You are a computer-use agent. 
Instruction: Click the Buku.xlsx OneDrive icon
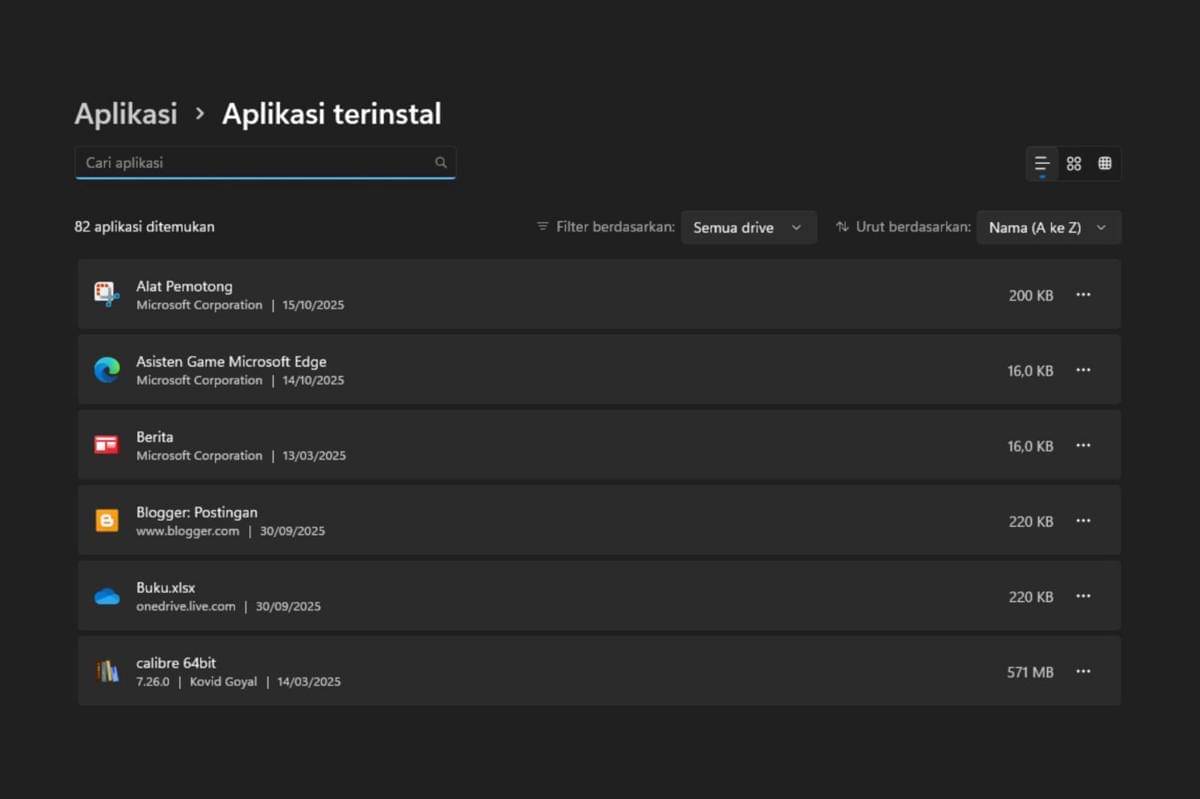[x=106, y=596]
